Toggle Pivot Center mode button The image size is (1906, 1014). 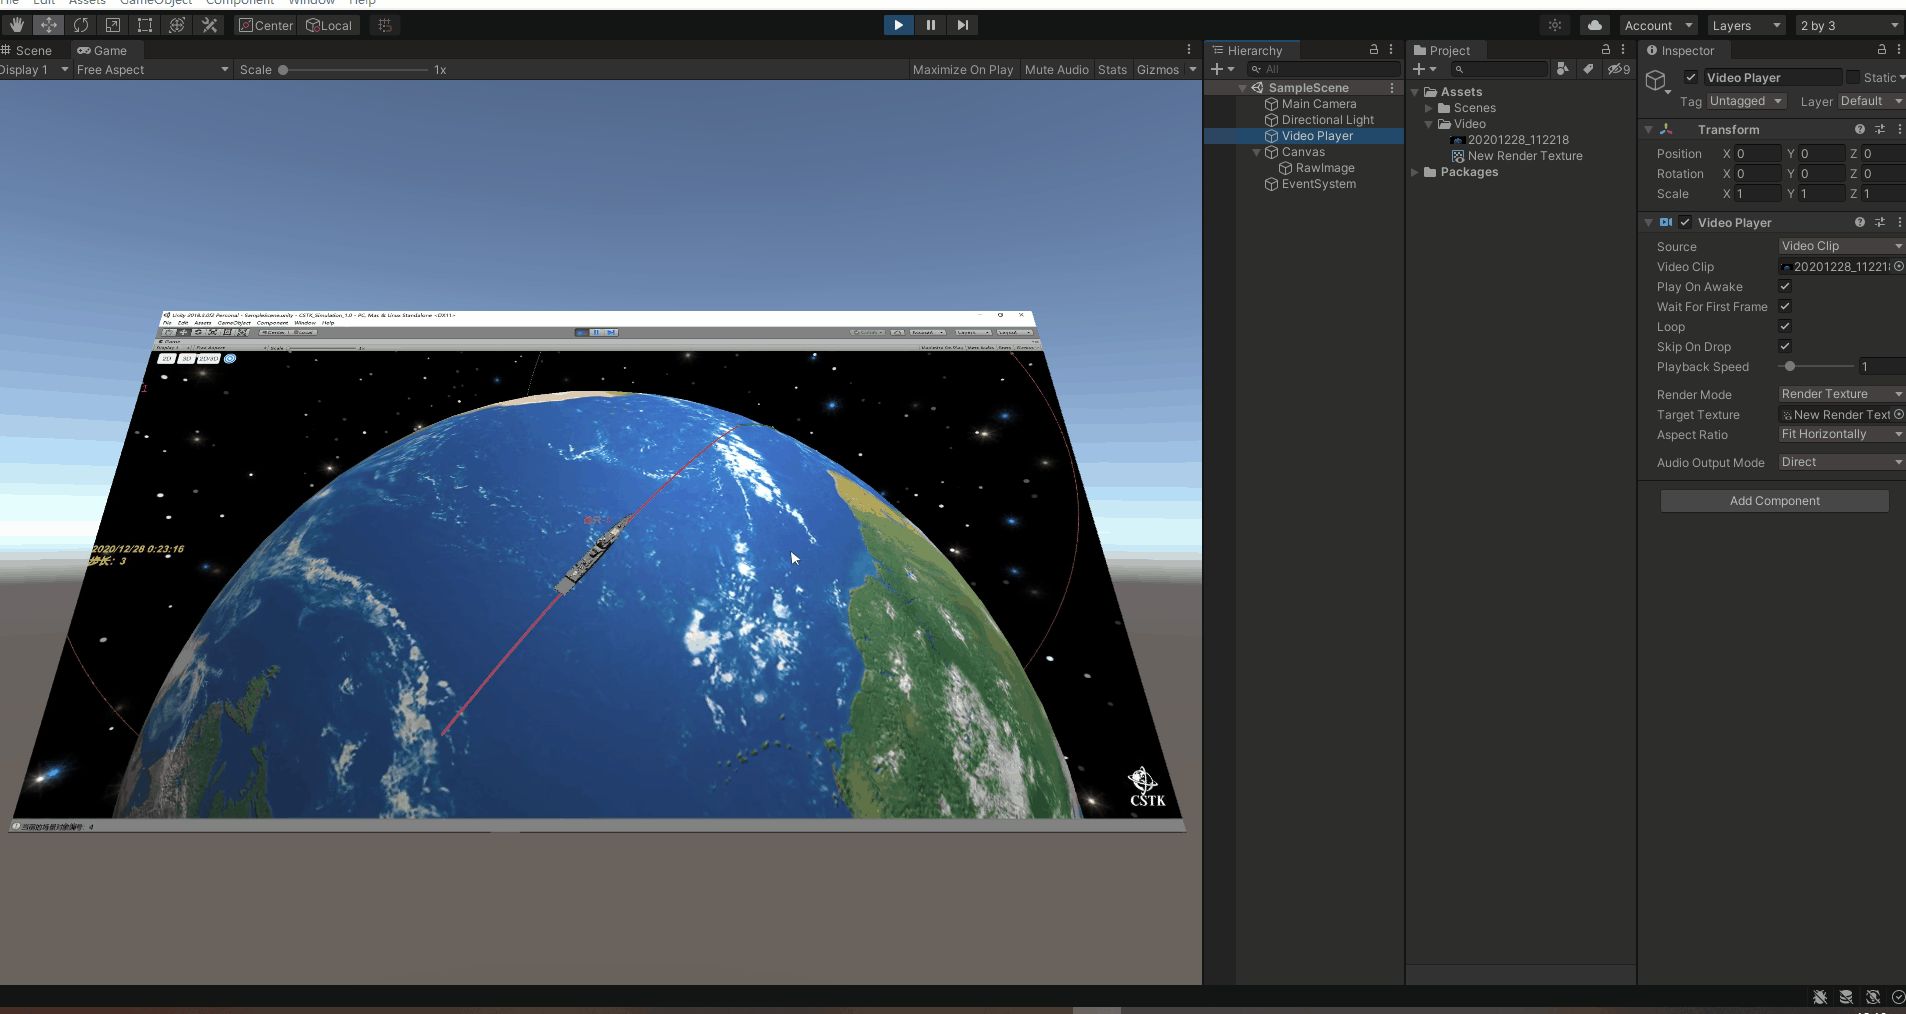point(266,25)
